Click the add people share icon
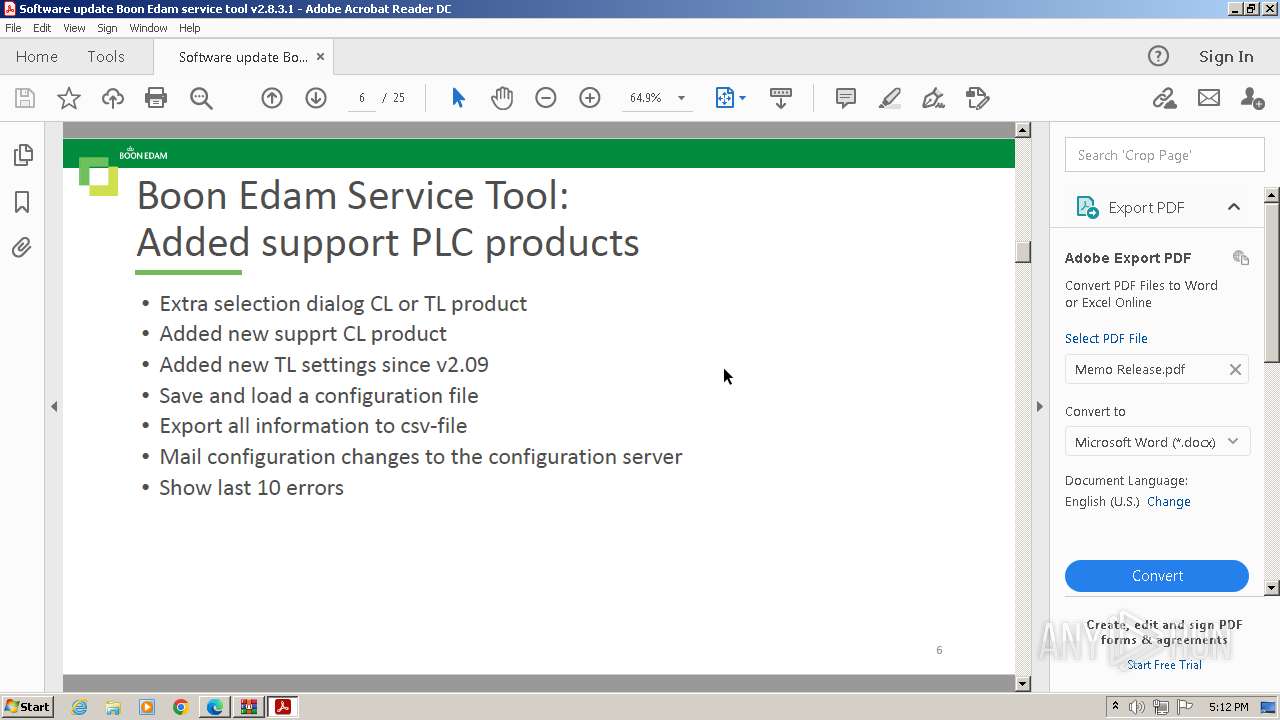1280x720 pixels. [1252, 98]
